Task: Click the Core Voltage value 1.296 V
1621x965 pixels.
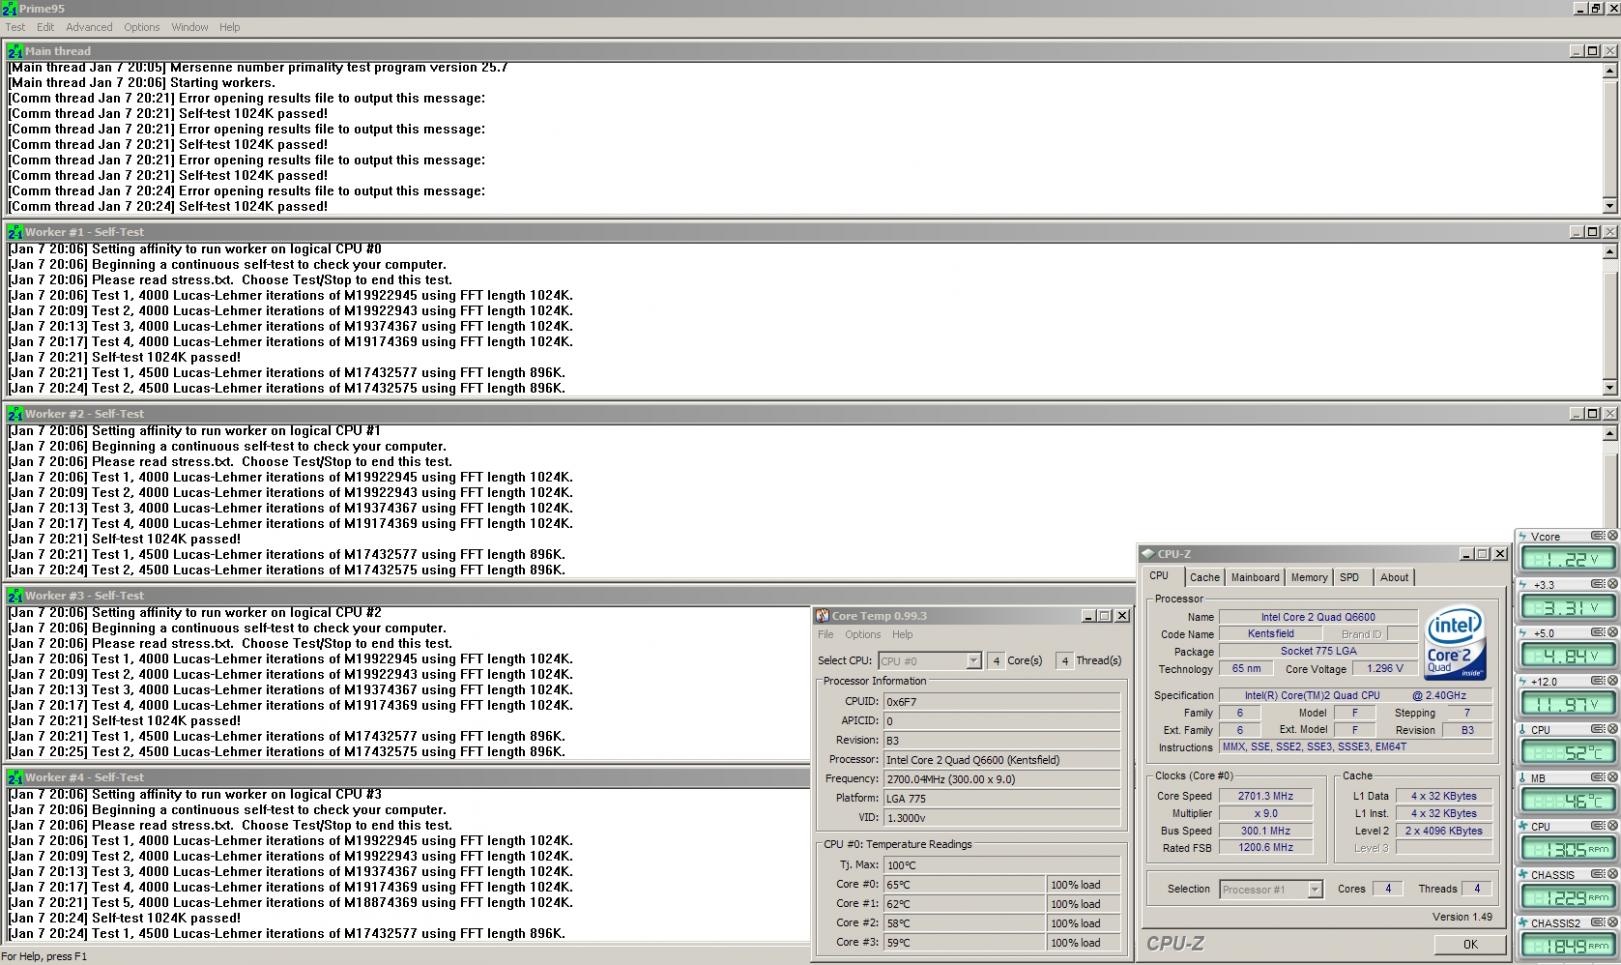Action: click(x=1384, y=669)
